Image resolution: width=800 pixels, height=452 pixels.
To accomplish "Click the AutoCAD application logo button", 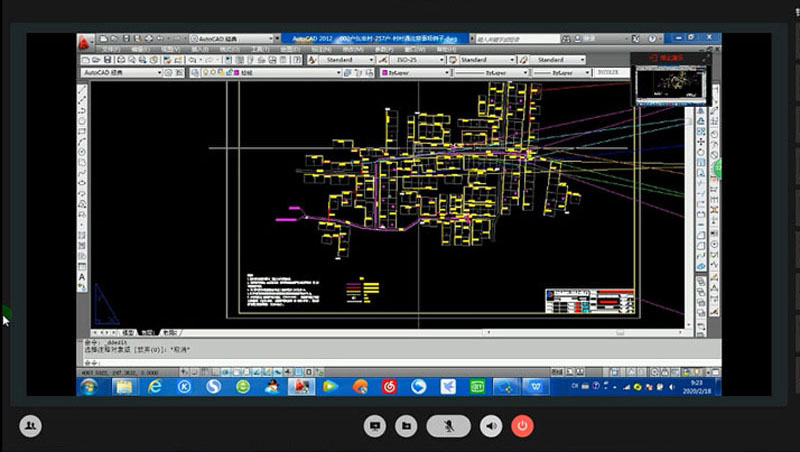I will (x=85, y=40).
